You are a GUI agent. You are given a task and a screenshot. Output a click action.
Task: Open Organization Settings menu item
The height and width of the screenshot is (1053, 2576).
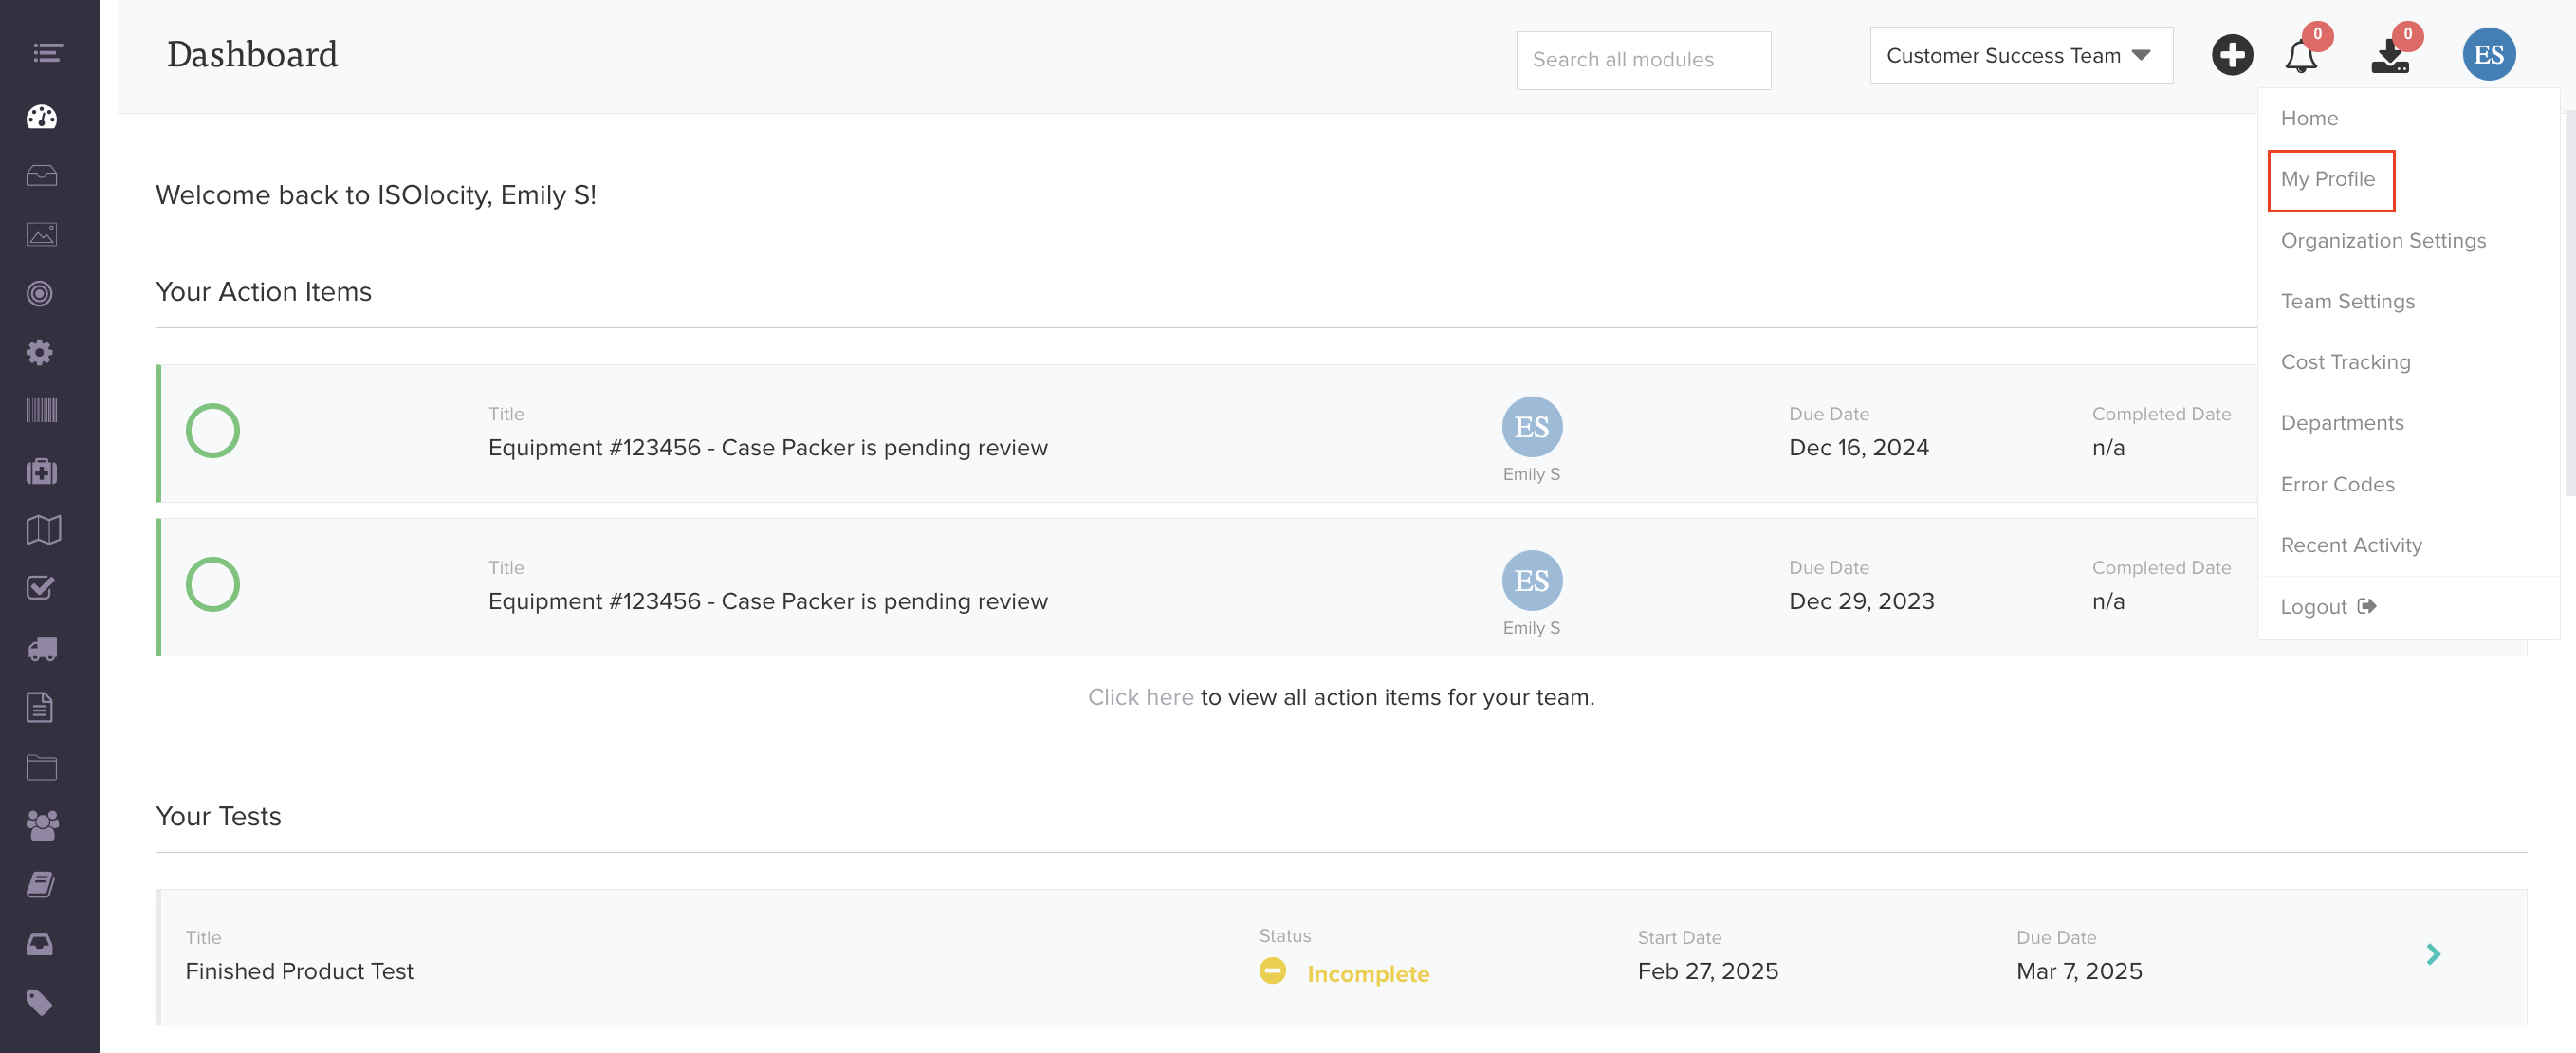point(2382,241)
